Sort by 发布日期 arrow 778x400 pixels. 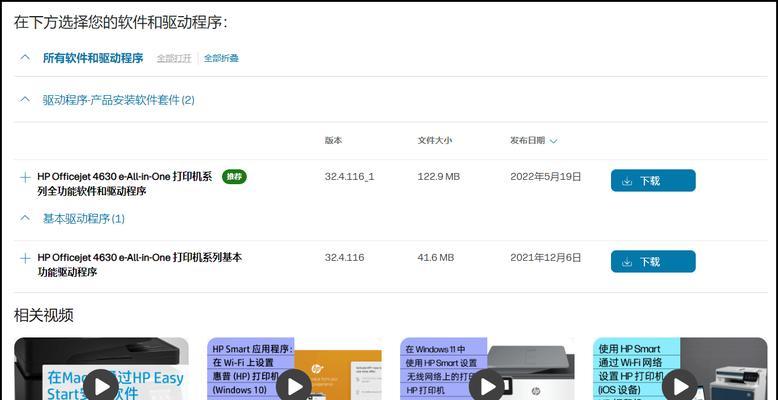click(x=554, y=141)
